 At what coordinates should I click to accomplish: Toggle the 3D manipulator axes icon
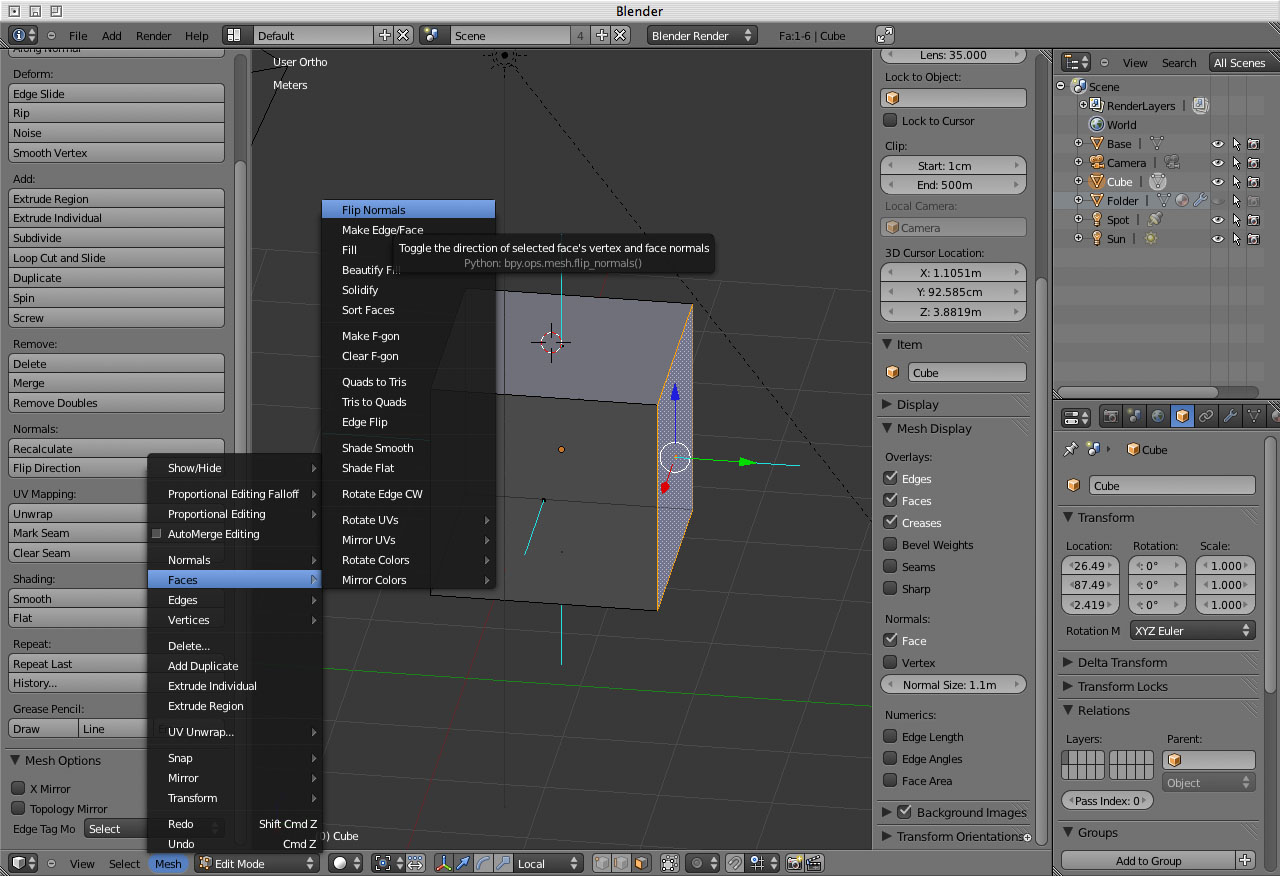click(443, 863)
